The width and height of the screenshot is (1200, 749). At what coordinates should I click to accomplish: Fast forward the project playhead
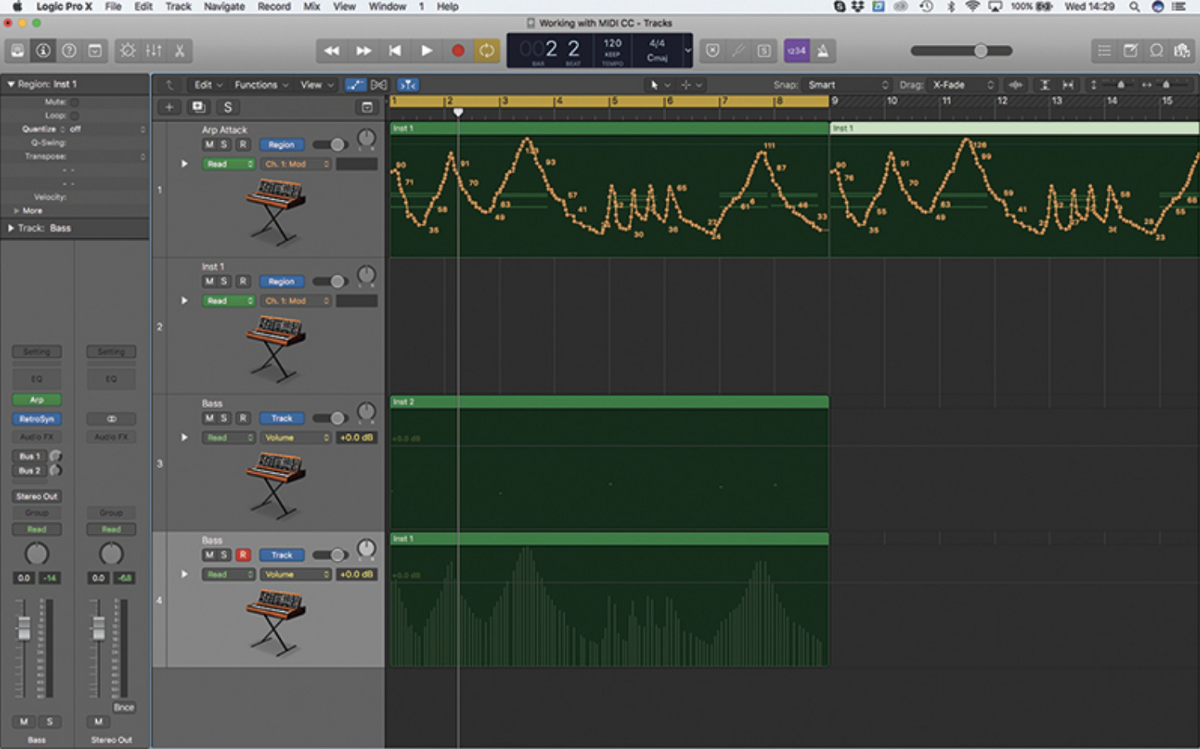(364, 50)
